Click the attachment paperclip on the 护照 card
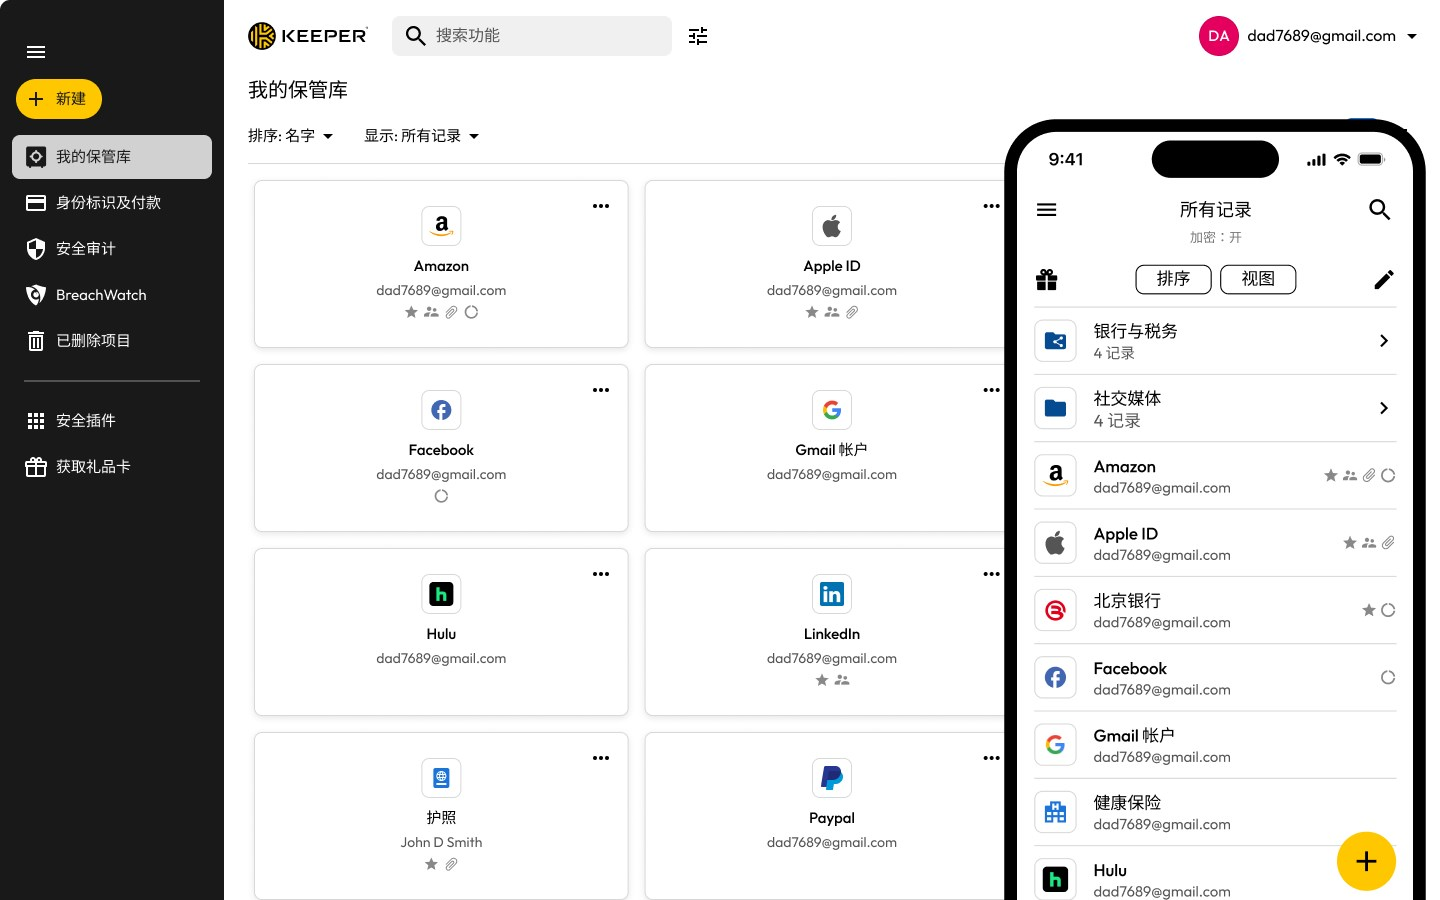Viewport: 1440px width, 900px height. click(451, 864)
